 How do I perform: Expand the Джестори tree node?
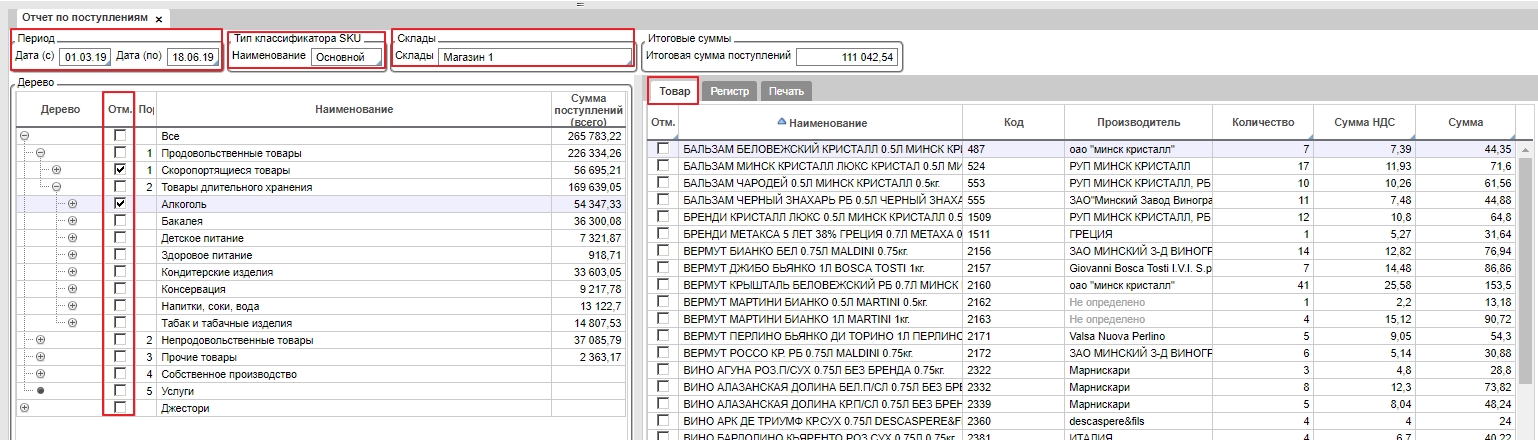pyautogui.click(x=24, y=408)
